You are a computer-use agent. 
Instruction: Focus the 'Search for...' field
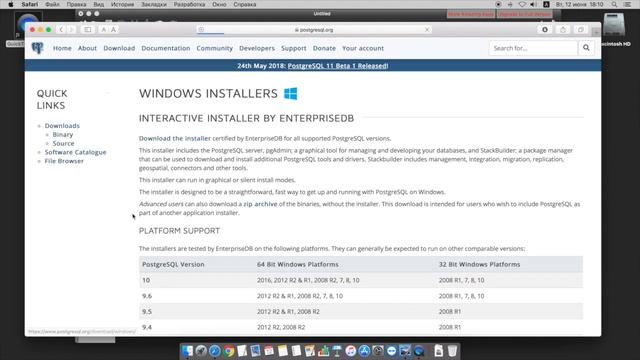(533, 48)
